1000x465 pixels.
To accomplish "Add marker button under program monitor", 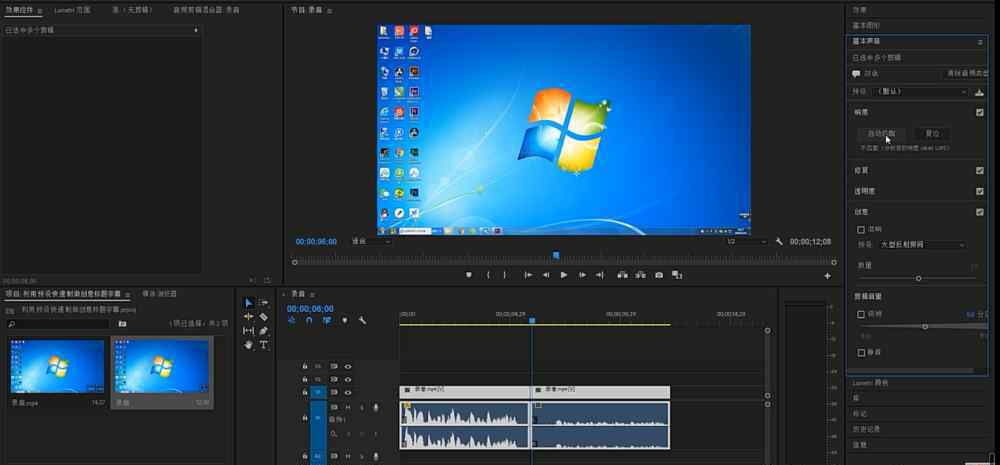I will (x=469, y=275).
